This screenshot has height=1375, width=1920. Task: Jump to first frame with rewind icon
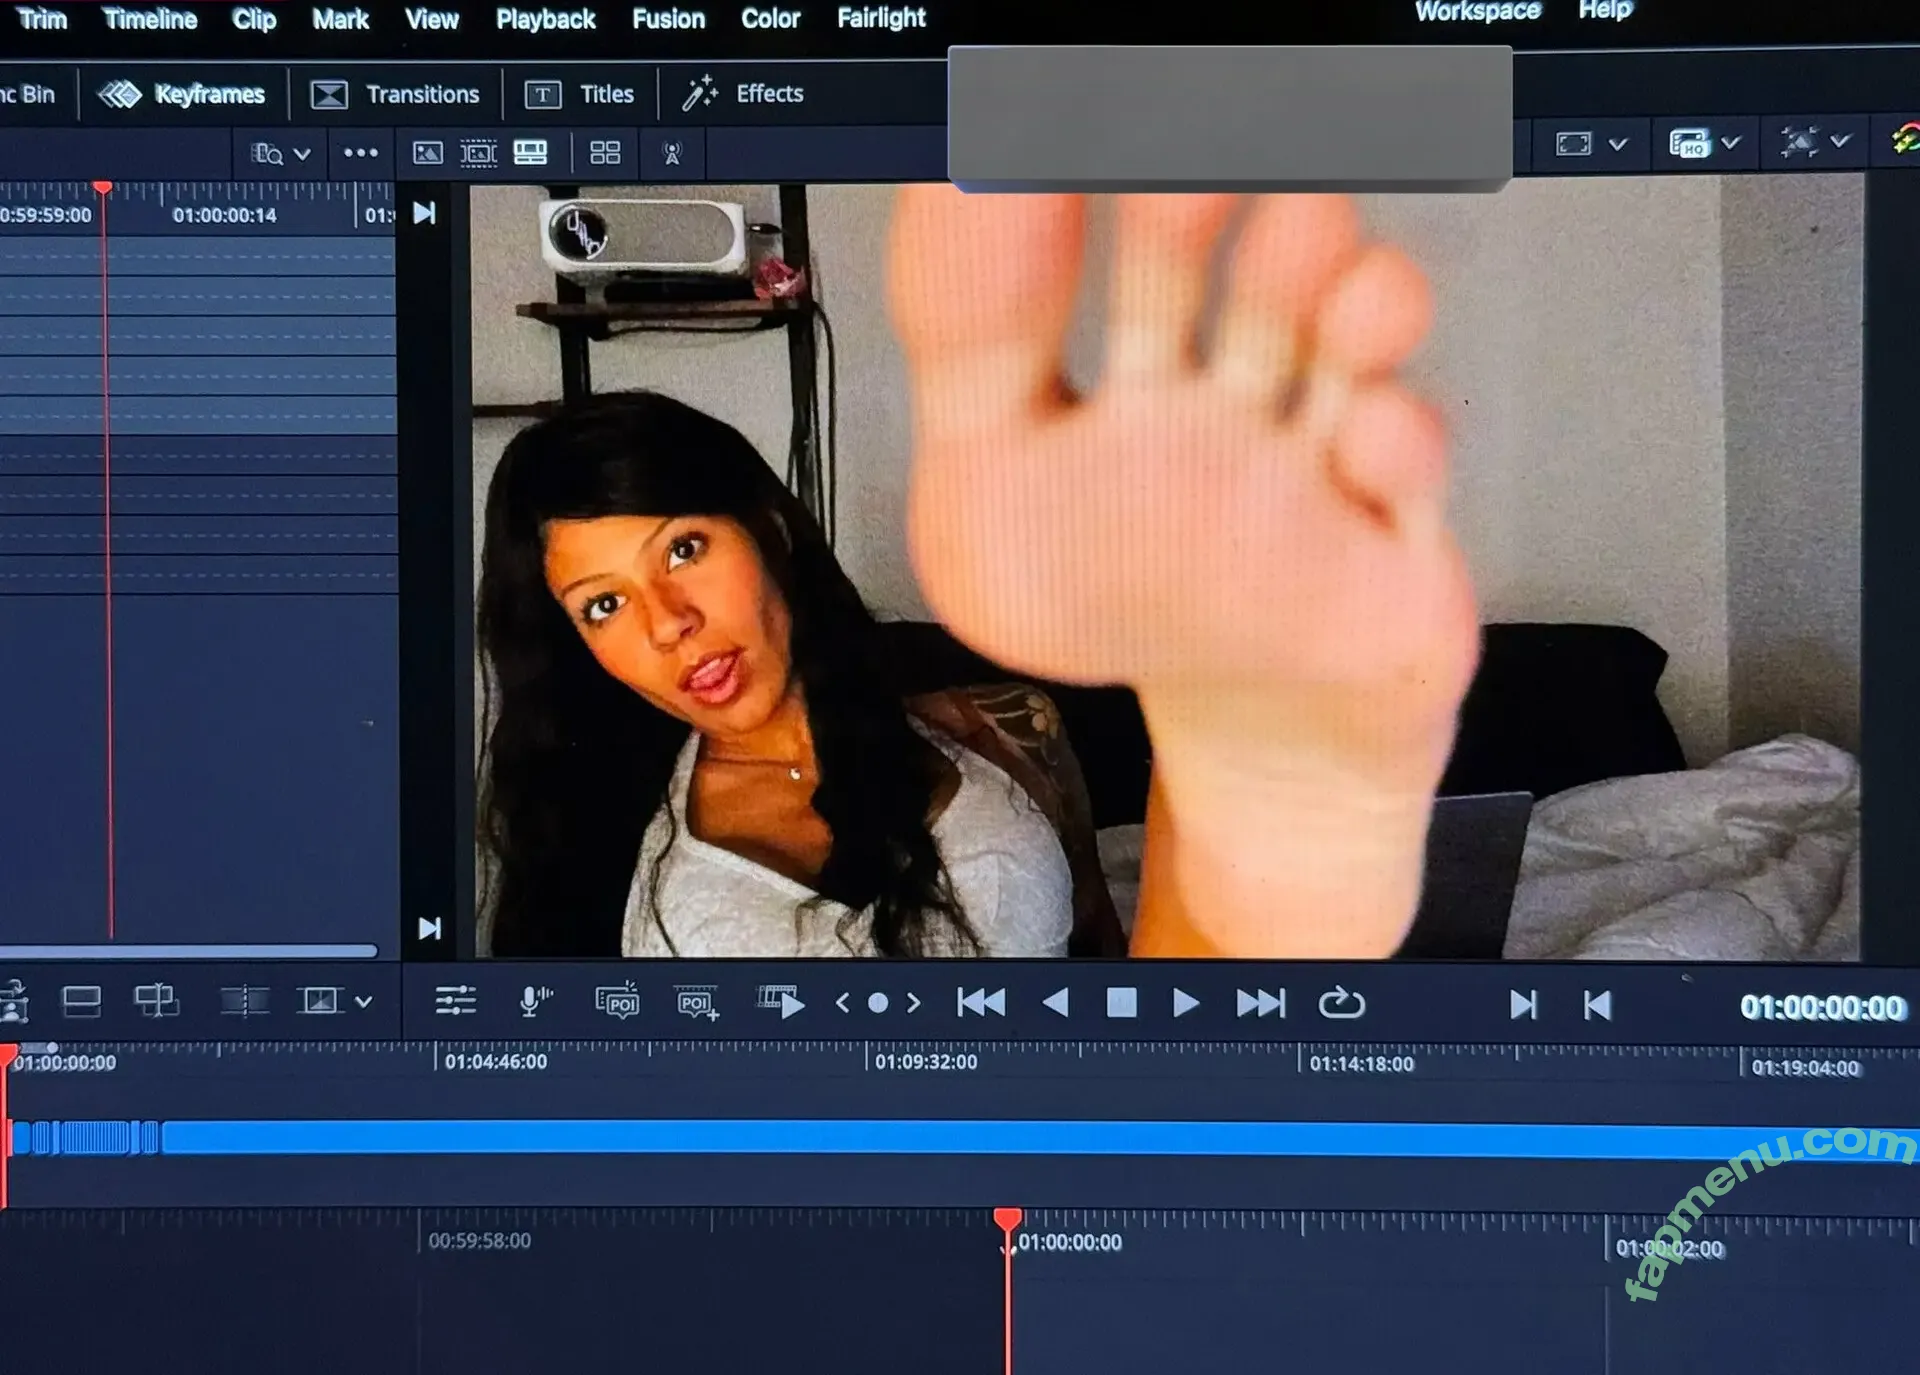pyautogui.click(x=980, y=1003)
